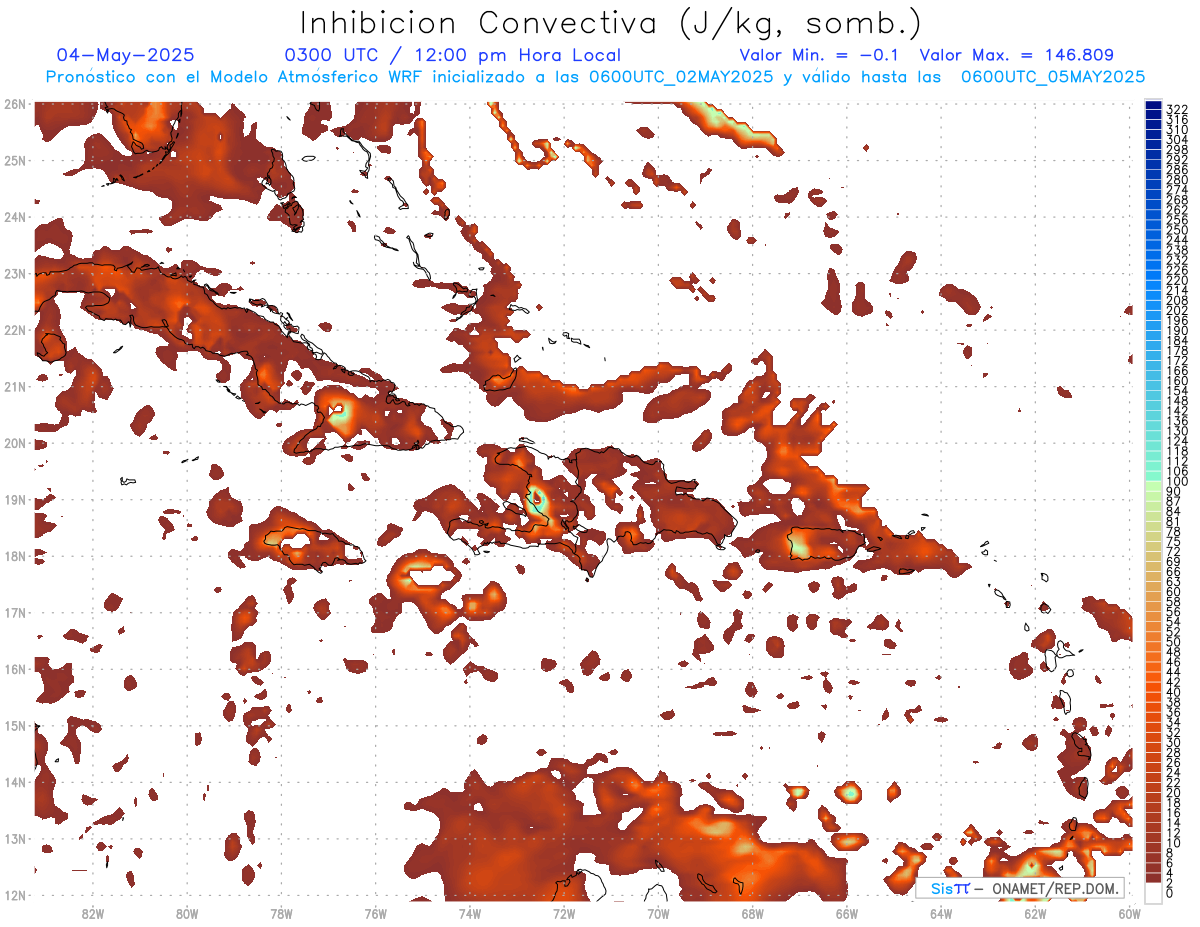Click the 322 value on the color scale
The image size is (1200, 927).
(1177, 109)
